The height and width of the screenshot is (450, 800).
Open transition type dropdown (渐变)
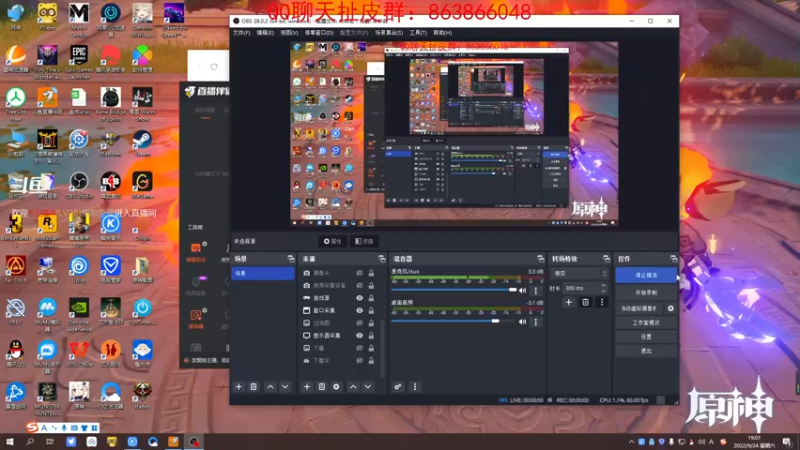(579, 273)
